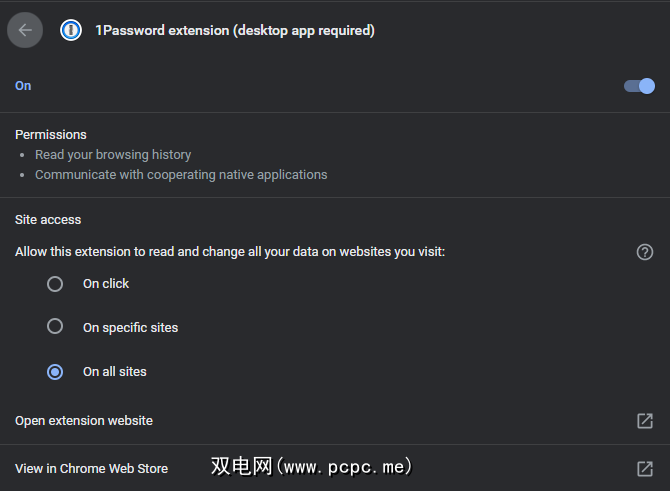View in Chrome Web Store link text
Screen dimensions: 670x491
(91, 468)
